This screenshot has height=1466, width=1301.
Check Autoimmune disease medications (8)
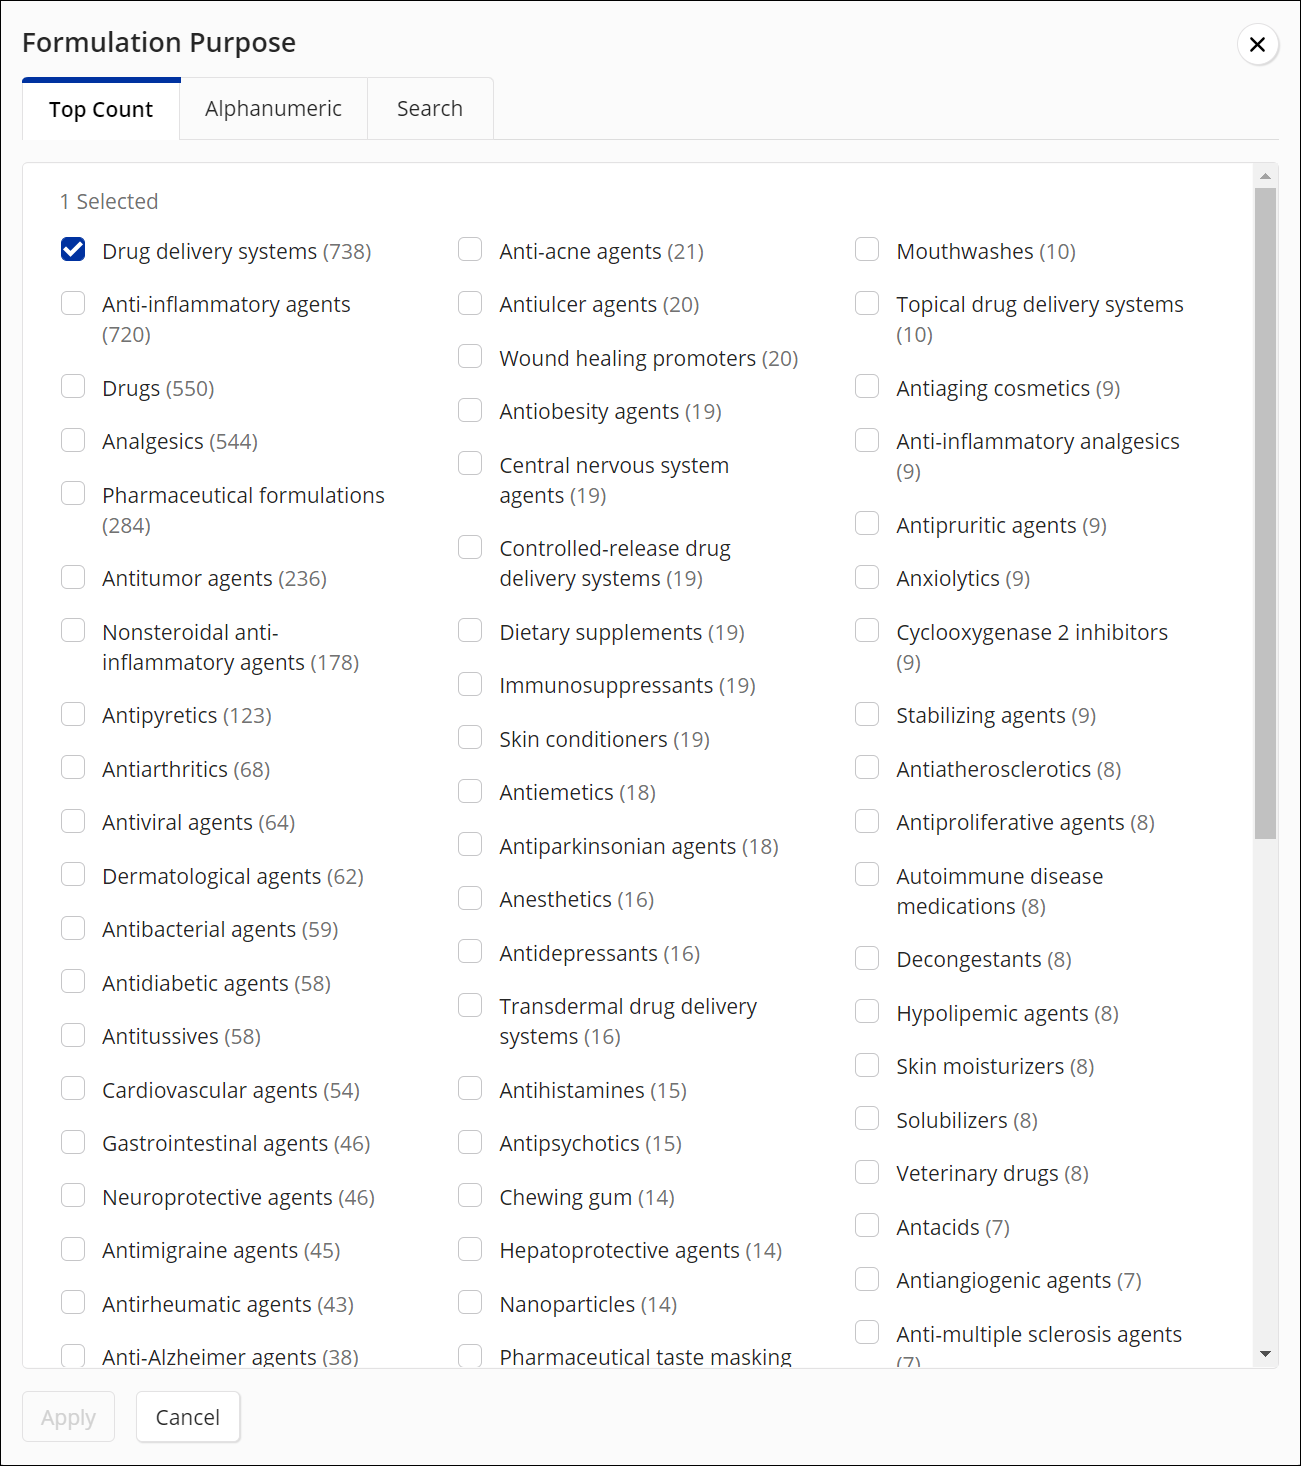pyautogui.click(x=867, y=875)
